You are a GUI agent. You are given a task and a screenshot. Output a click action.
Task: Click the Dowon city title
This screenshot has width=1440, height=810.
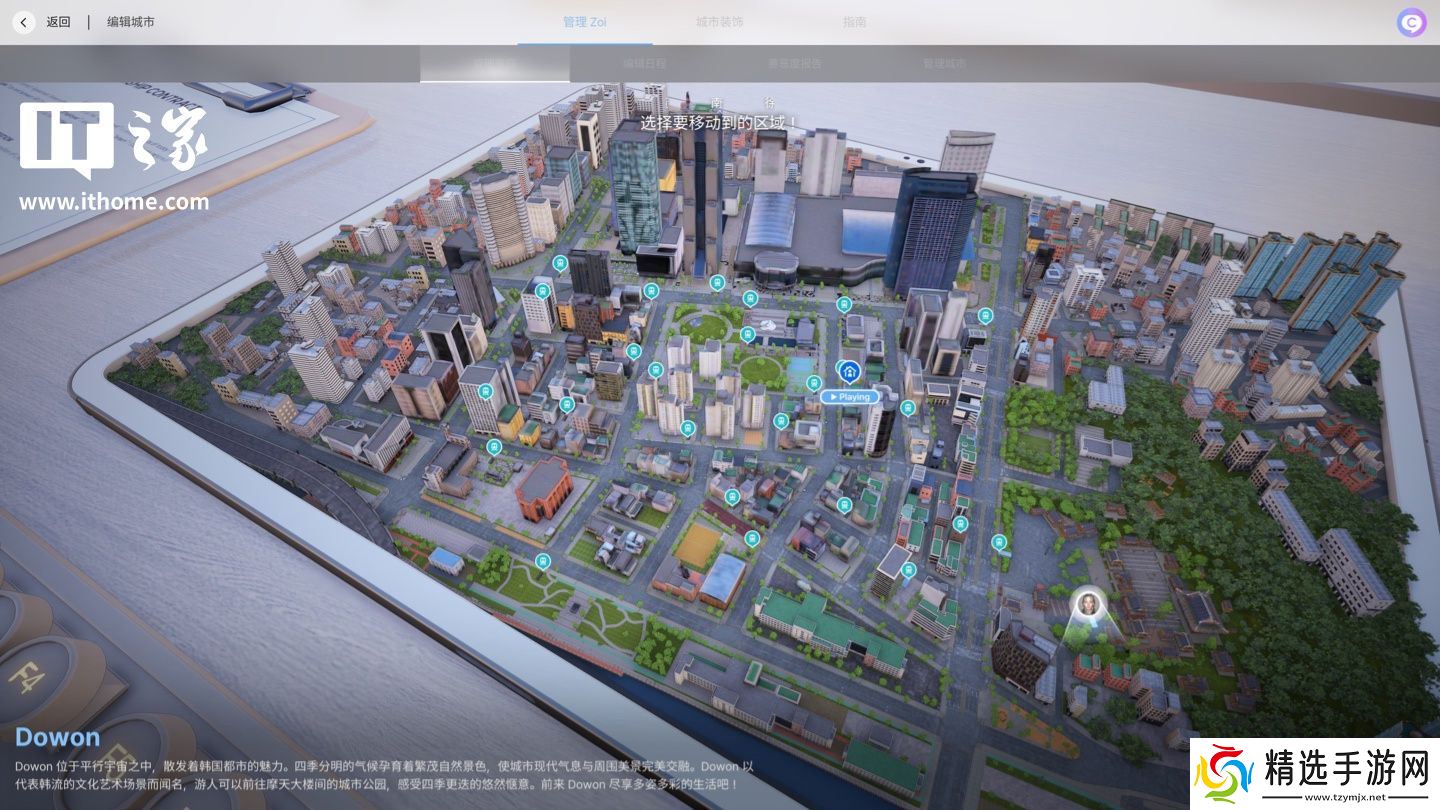click(x=58, y=737)
